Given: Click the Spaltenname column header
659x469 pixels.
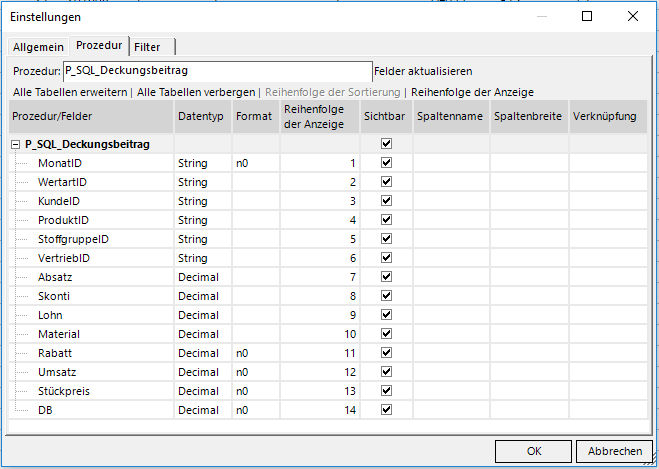Looking at the screenshot, I should [x=450, y=117].
